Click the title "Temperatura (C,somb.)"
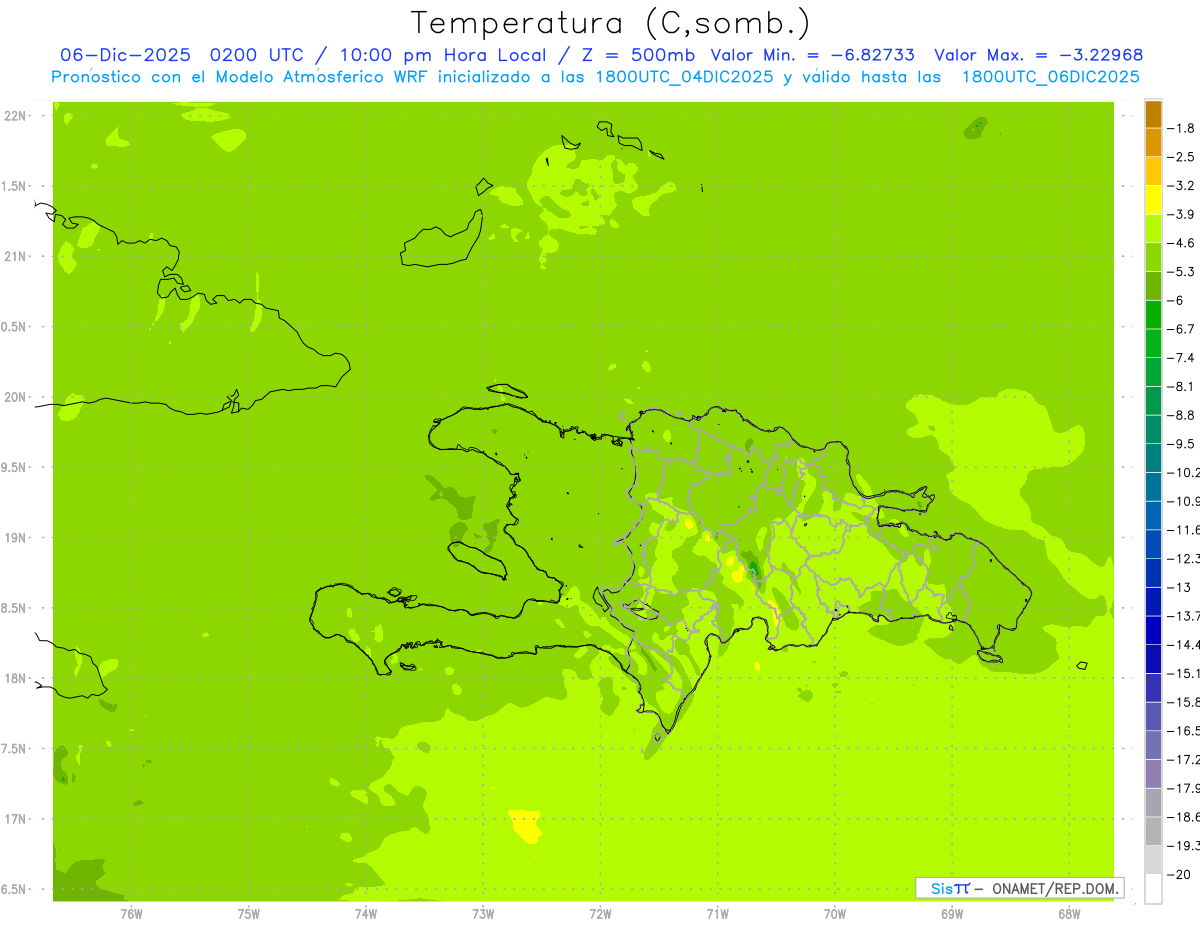 611,23
